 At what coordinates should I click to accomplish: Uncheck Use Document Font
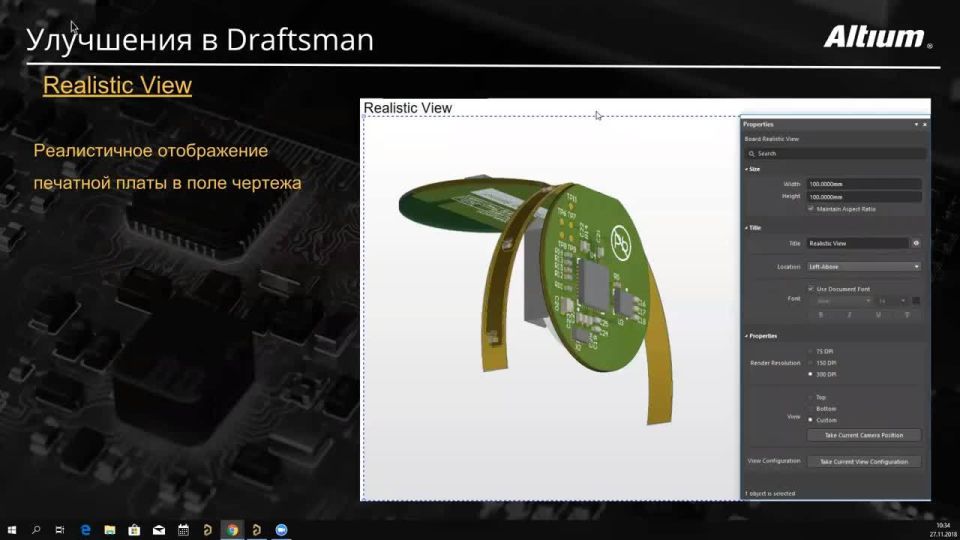pos(811,288)
